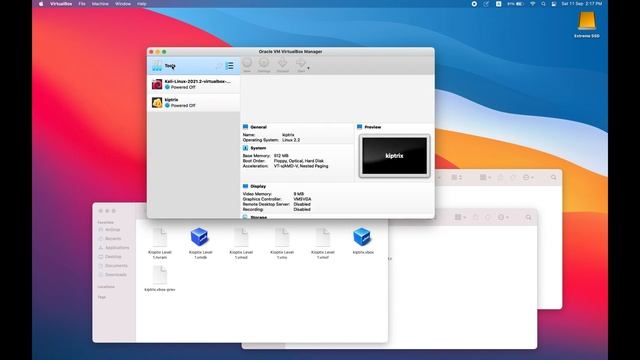Click the pin icon beside Tools
The image size is (640, 360).
point(219,66)
